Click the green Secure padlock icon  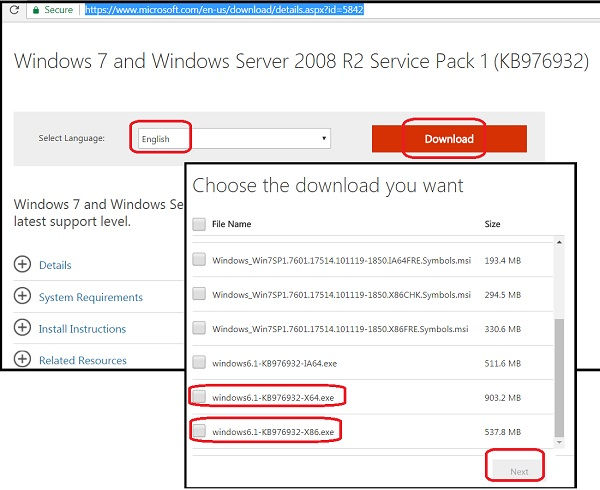click(36, 10)
